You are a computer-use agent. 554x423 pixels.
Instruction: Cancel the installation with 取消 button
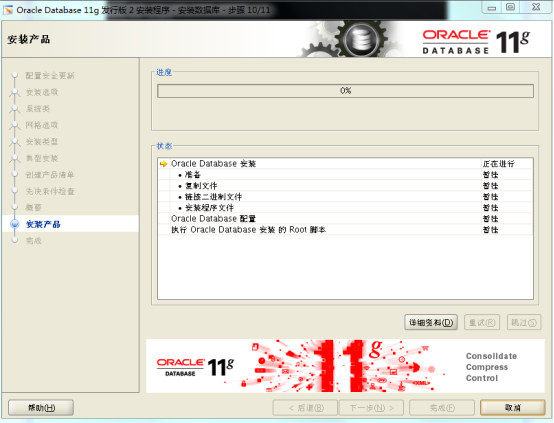513,408
